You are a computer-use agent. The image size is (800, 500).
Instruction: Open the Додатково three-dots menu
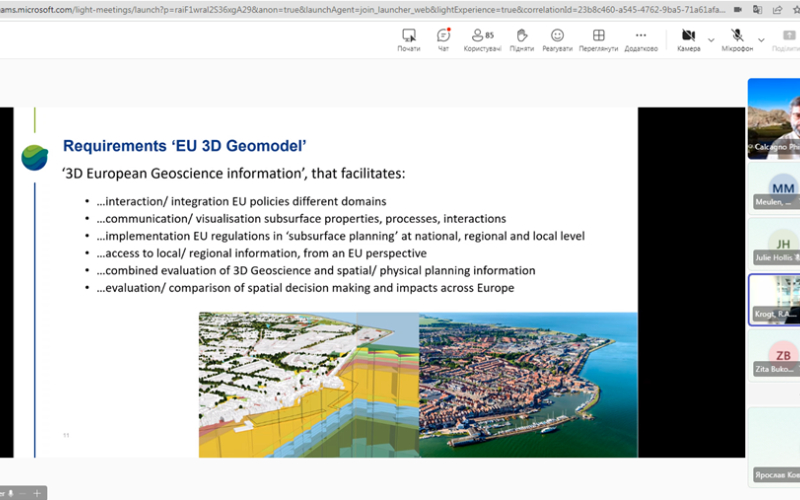(x=641, y=40)
